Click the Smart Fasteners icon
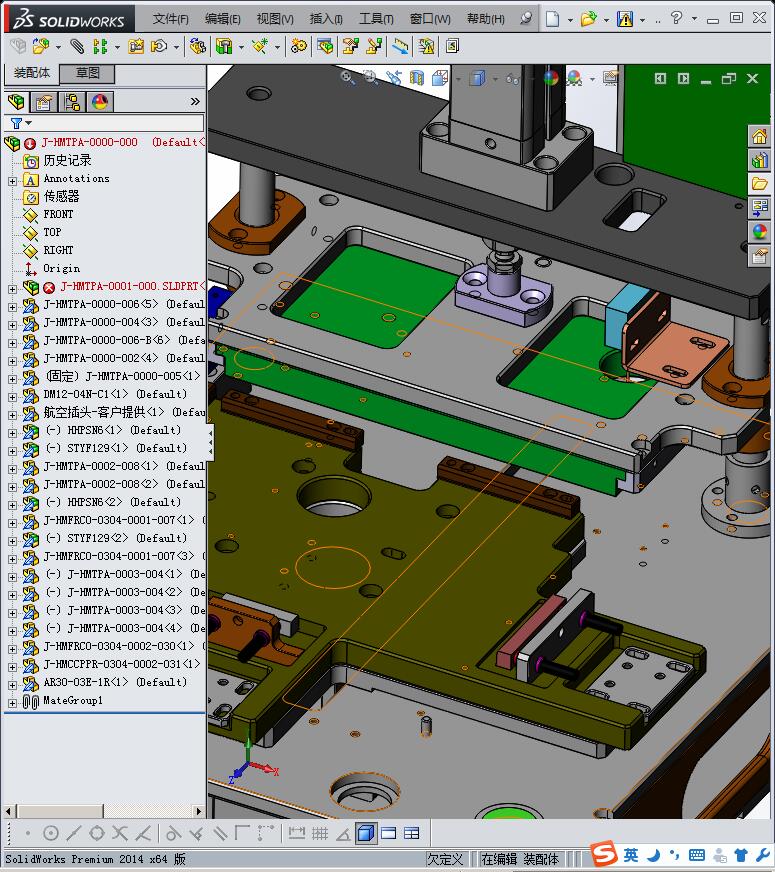This screenshot has height=872, width=775. 136,46
